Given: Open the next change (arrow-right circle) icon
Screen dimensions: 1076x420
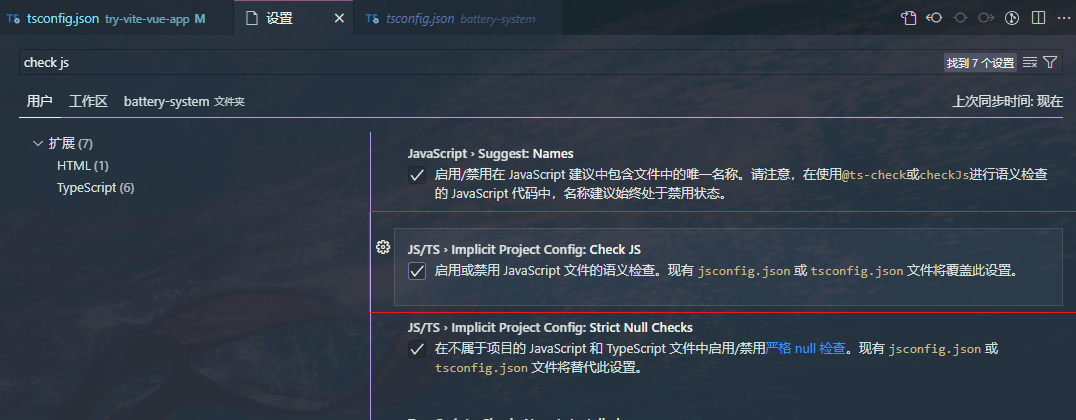Looking at the screenshot, I should tap(986, 19).
